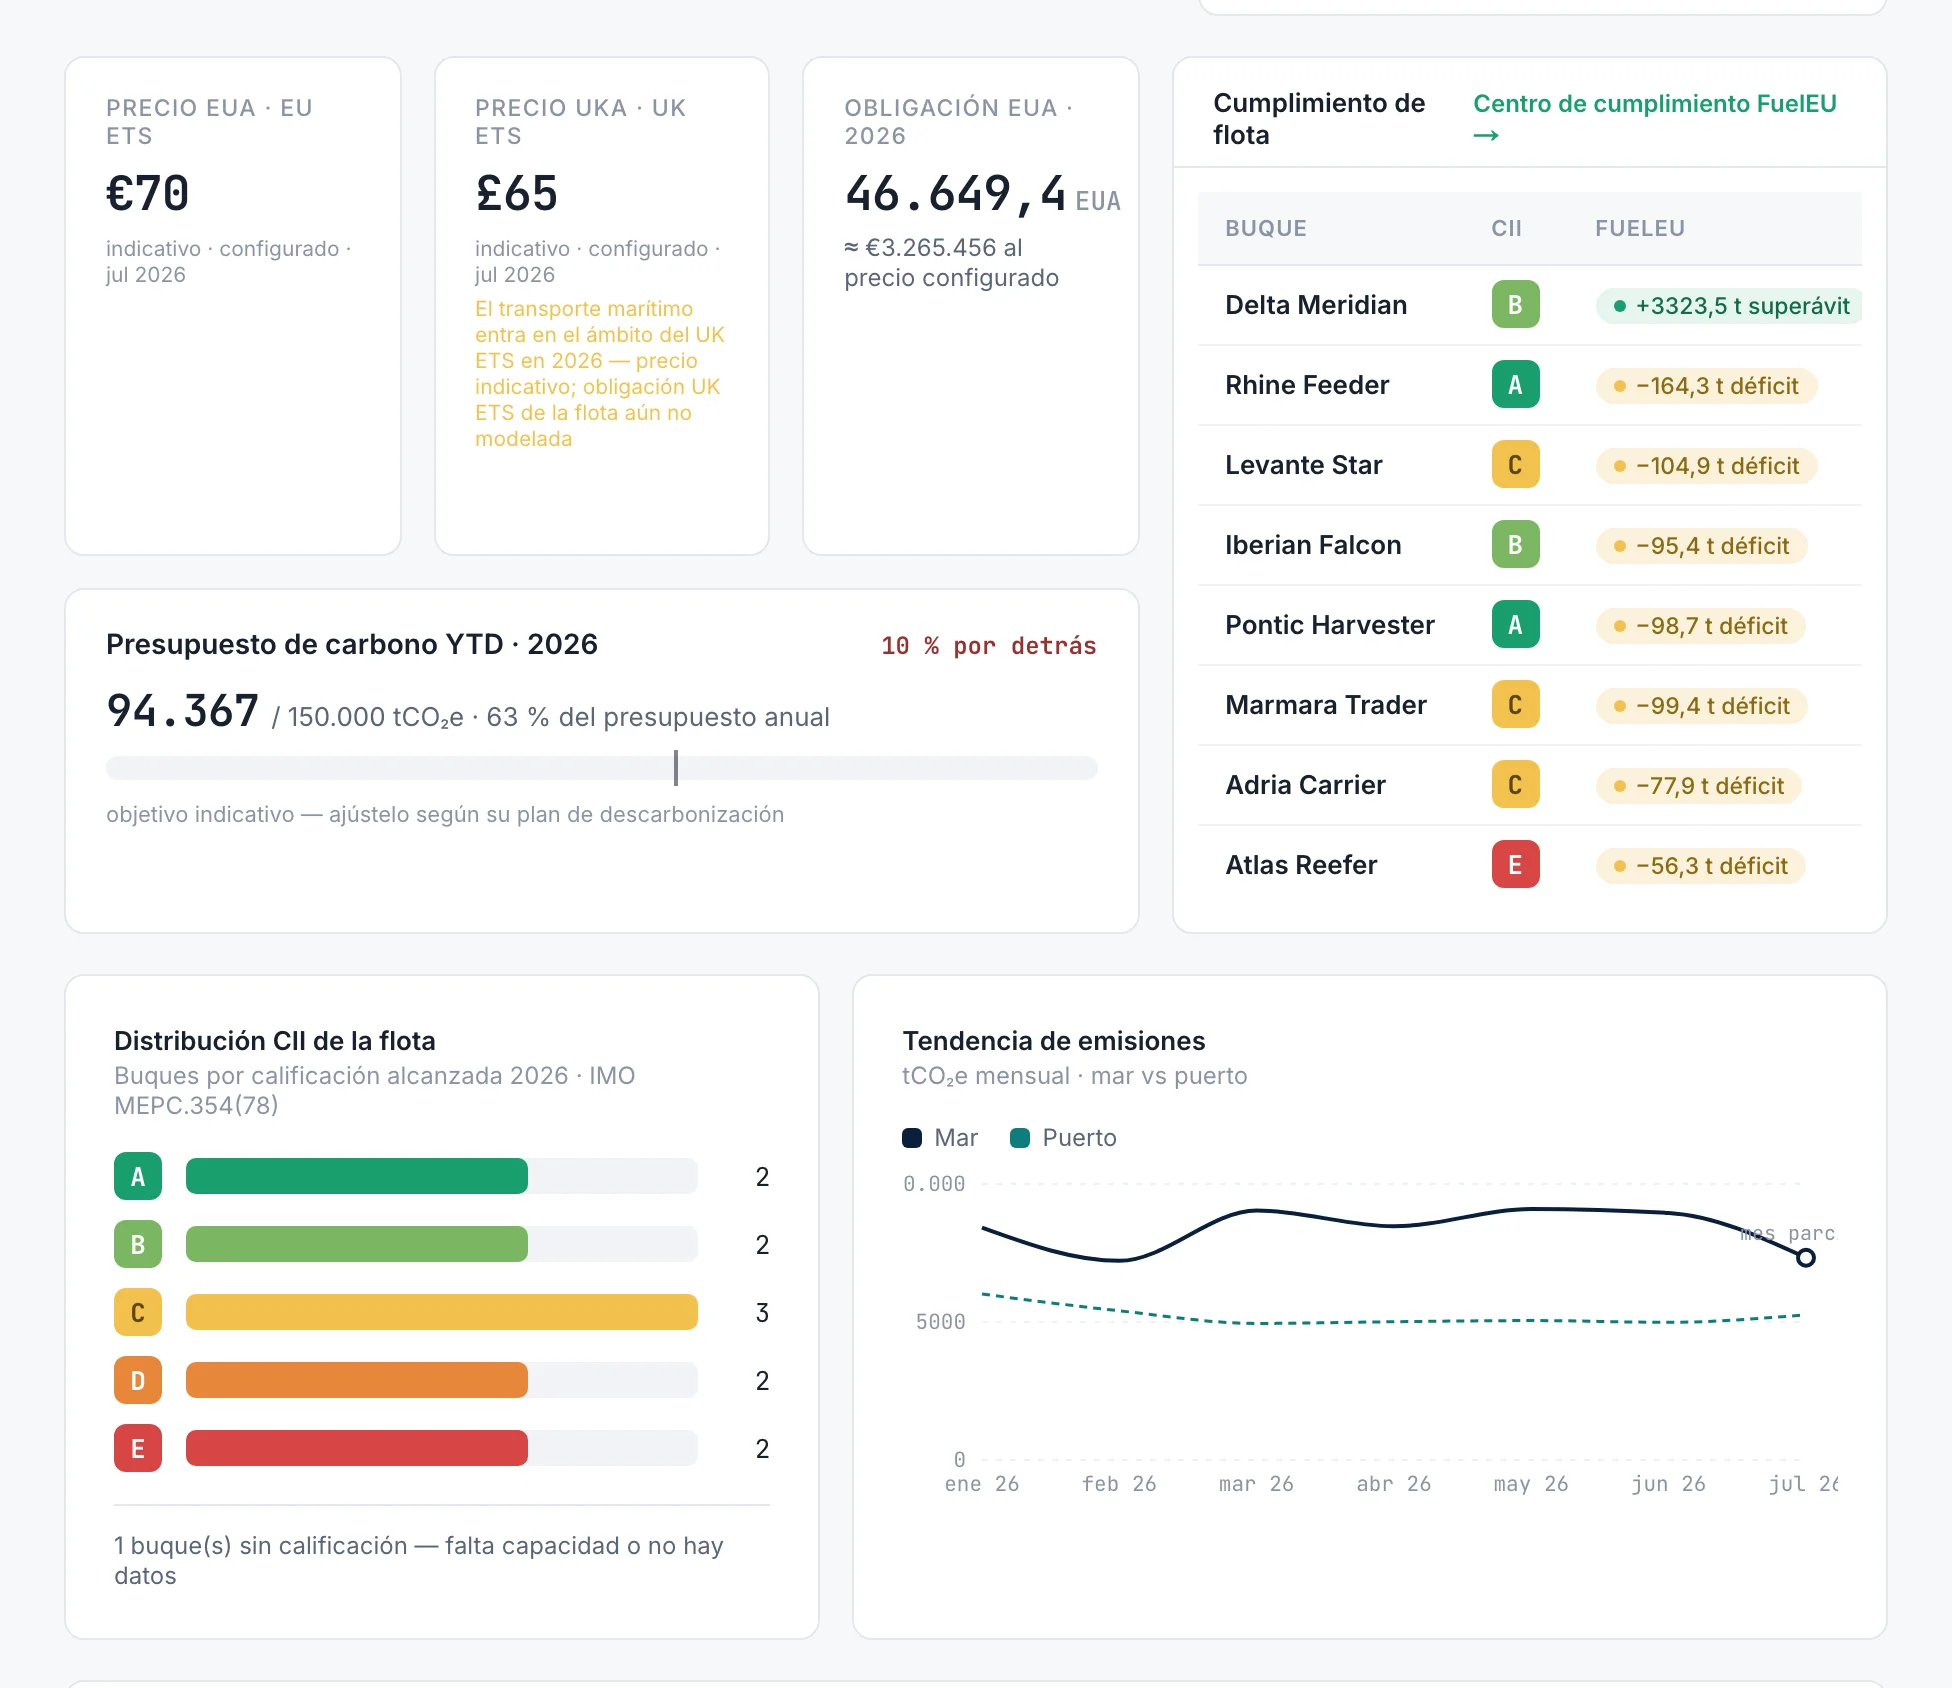Click the yellow C distribution bar
Image resolution: width=1952 pixels, height=1688 pixels.
pyautogui.click(x=442, y=1312)
